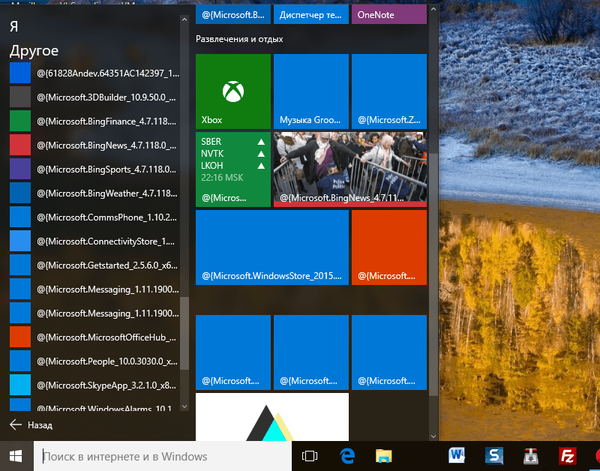Click the light-blue SkypeApp icon
Image resolution: width=600 pixels, height=471 pixels.
[20, 385]
